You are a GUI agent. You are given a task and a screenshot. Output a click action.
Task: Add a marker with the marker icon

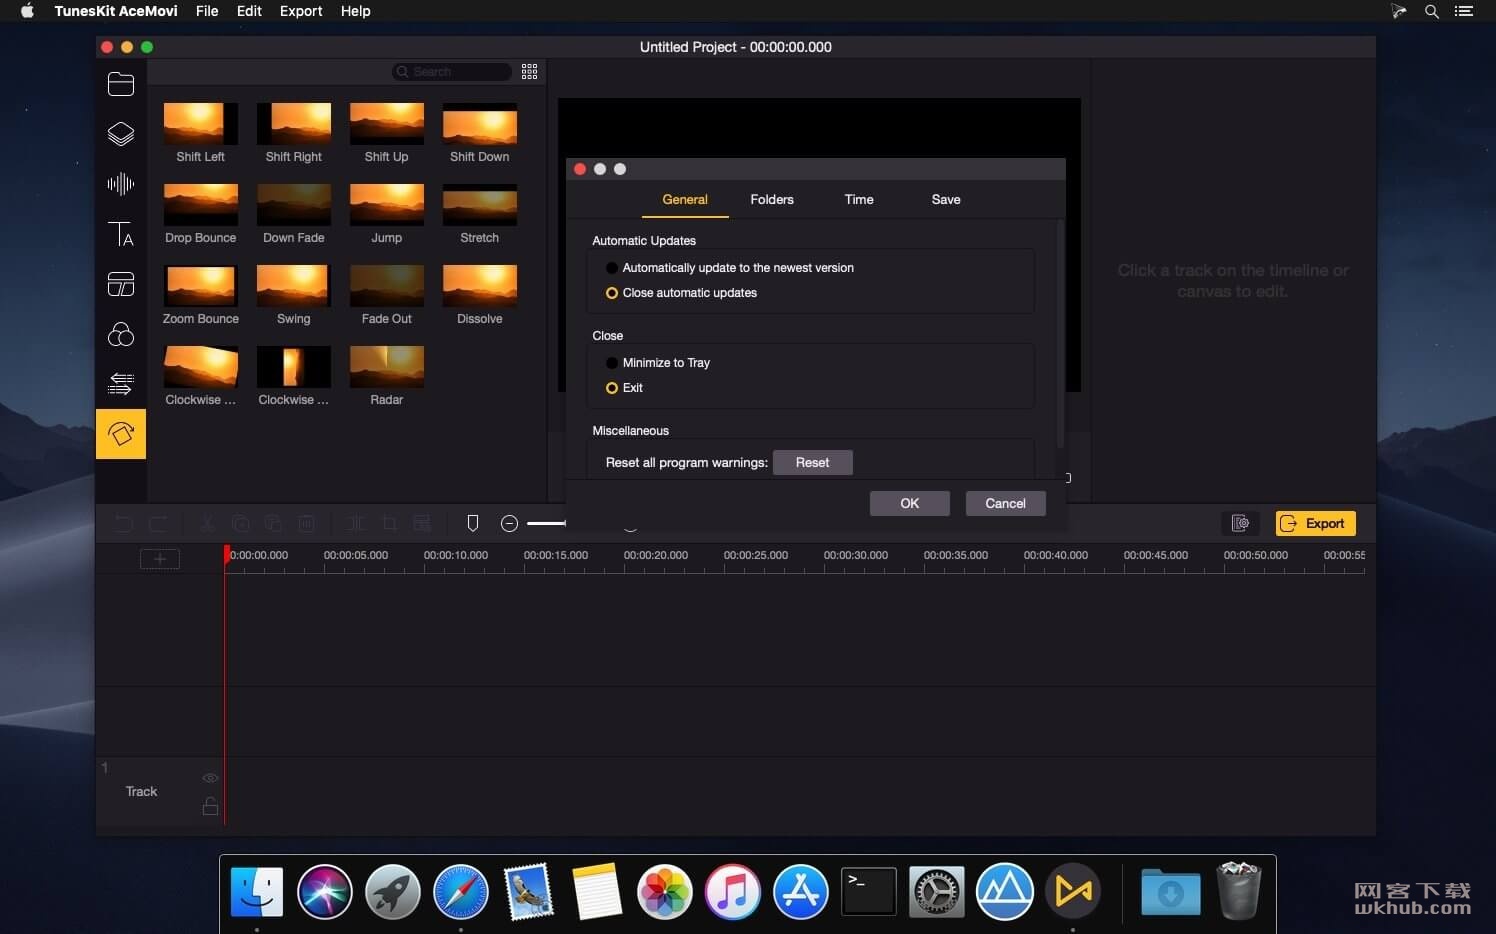(x=473, y=523)
